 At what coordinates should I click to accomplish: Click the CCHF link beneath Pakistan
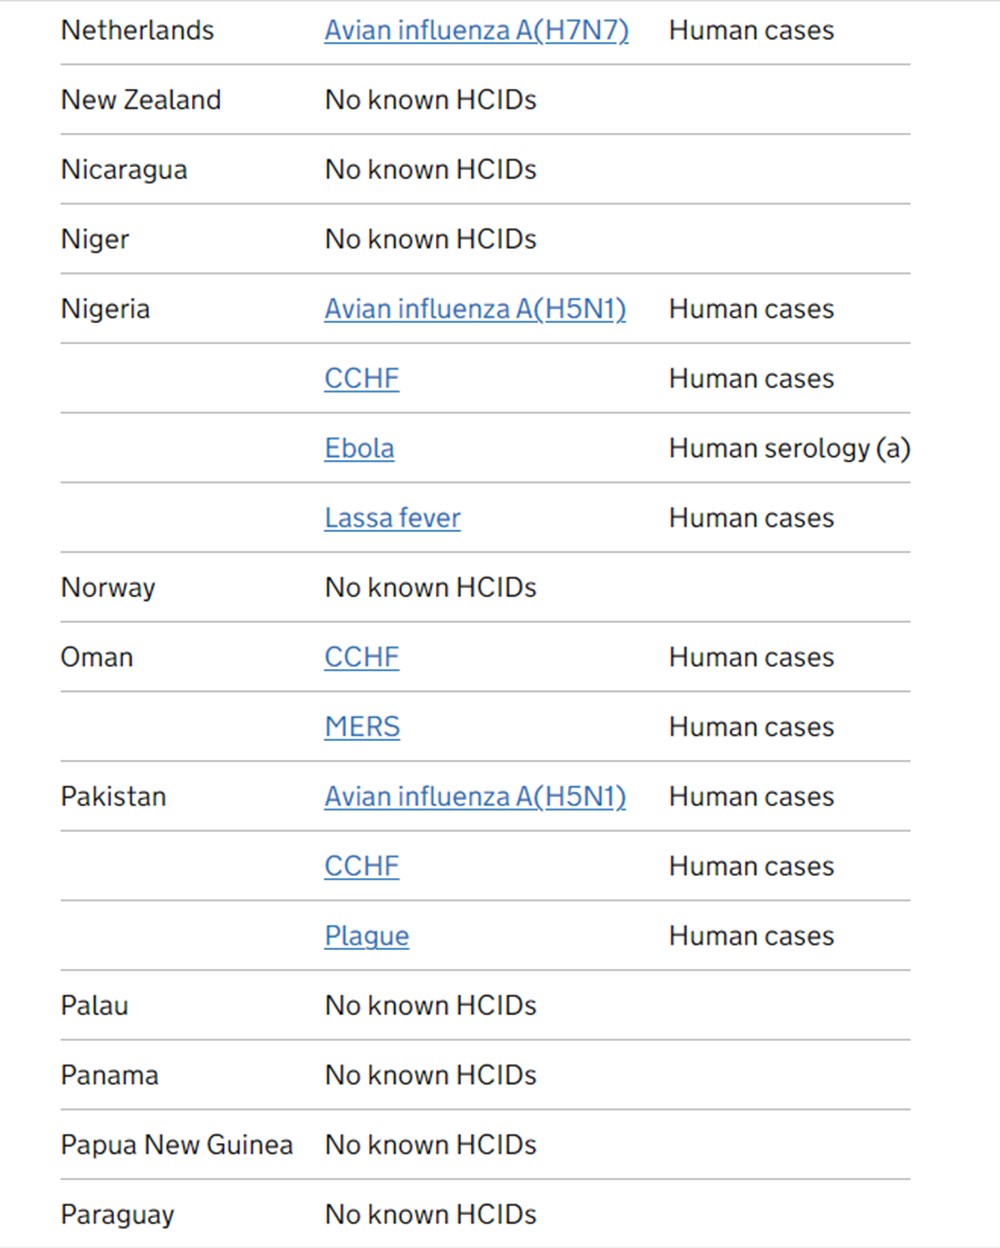[361, 866]
